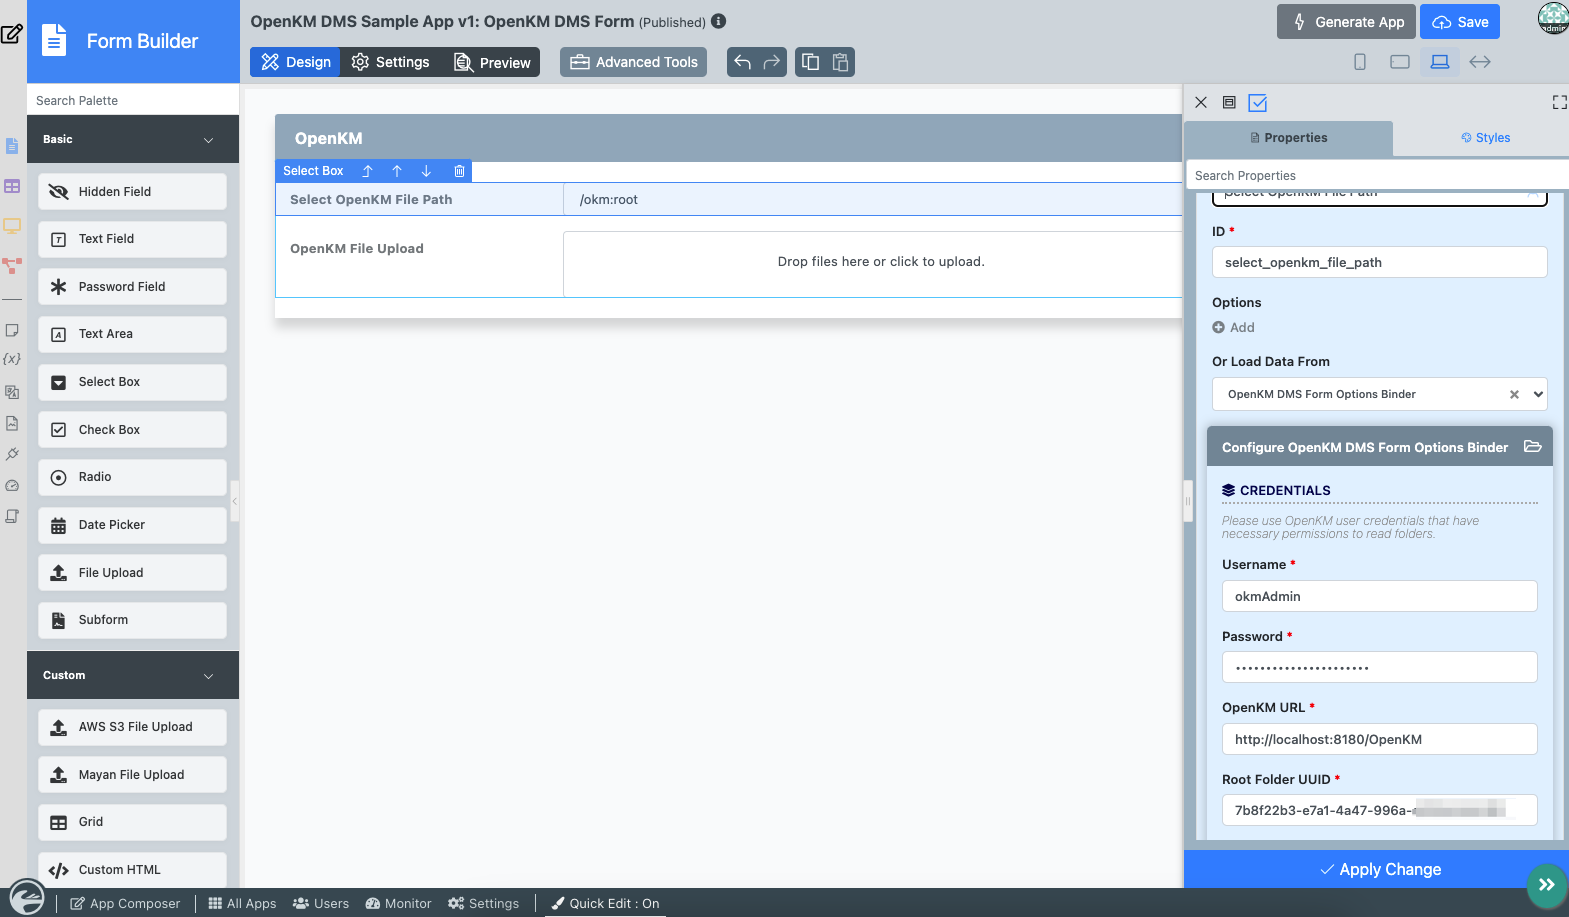Click the properties panel left-edge handle
The image size is (1569, 917).
point(1188,500)
